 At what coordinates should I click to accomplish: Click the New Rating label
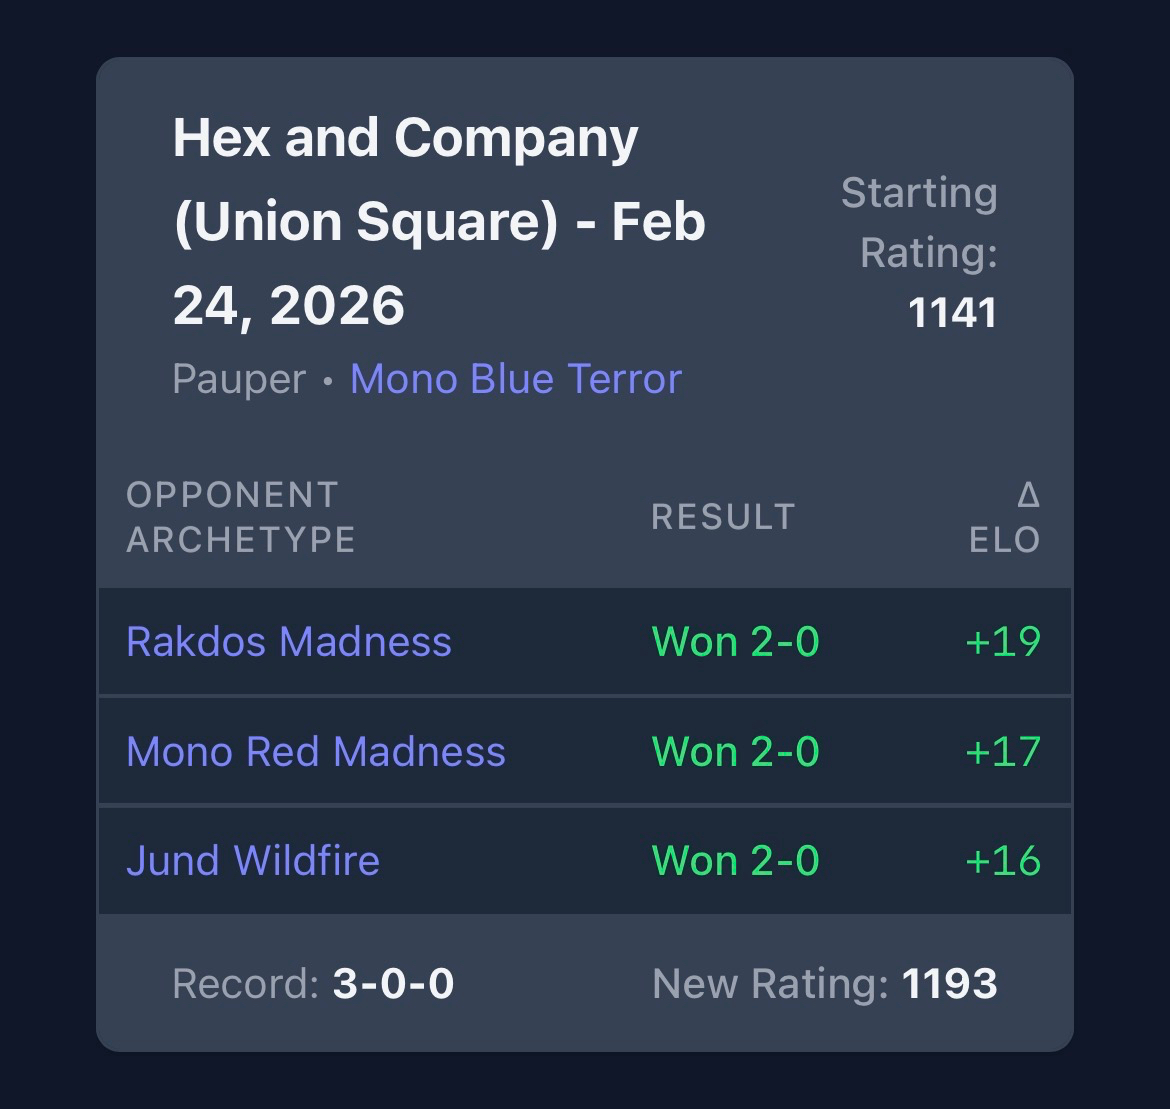coord(770,984)
